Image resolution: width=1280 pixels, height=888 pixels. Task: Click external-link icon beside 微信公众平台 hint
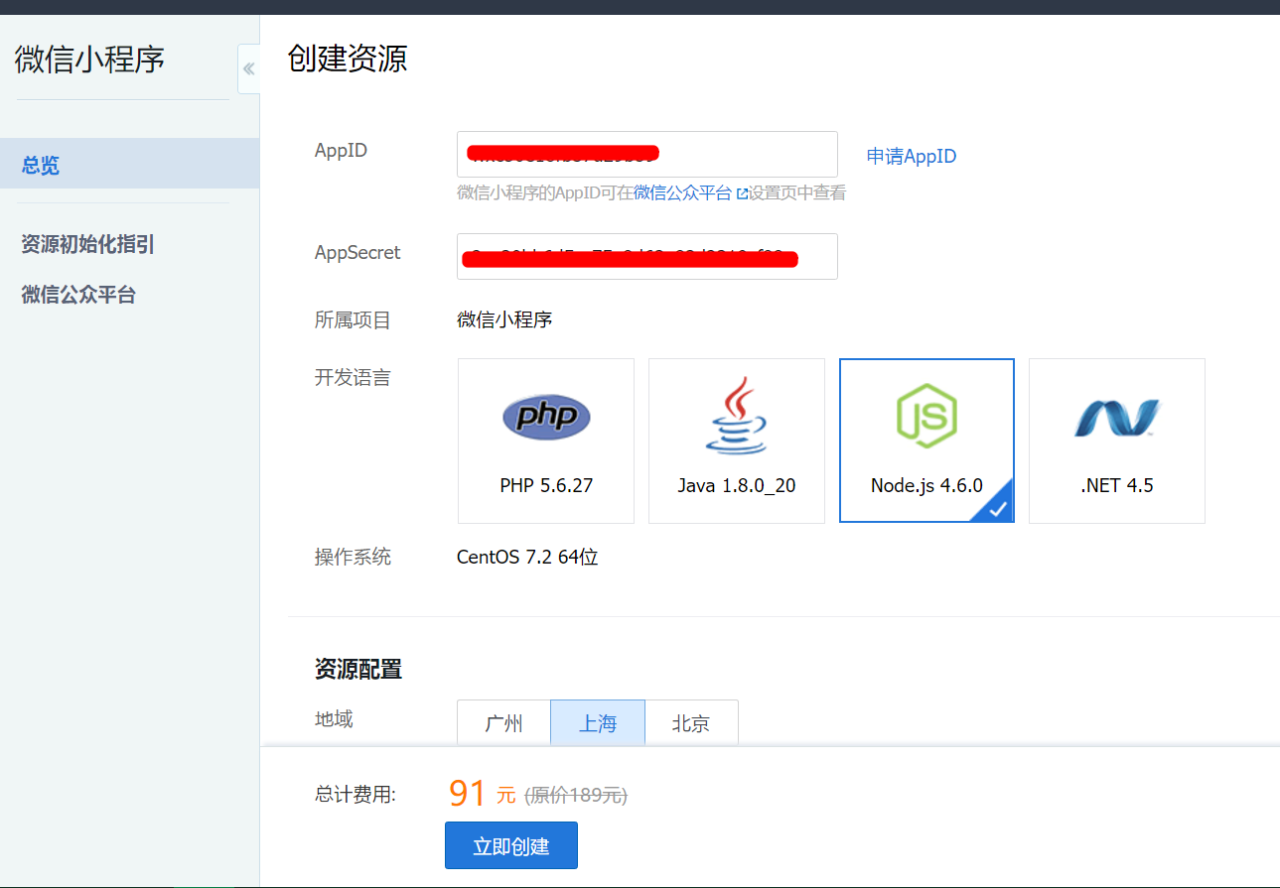tap(742, 194)
